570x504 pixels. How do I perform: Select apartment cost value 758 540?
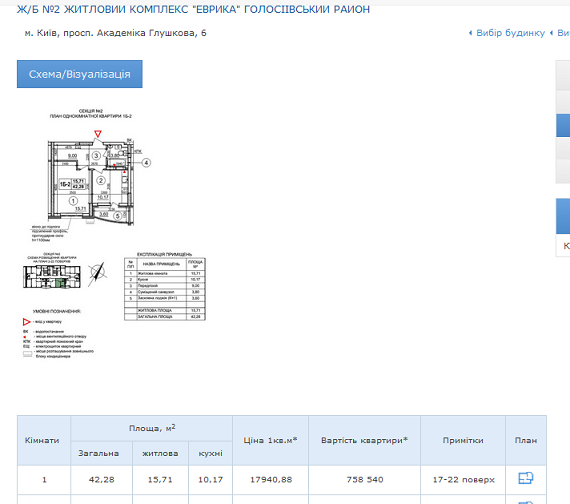365,480
